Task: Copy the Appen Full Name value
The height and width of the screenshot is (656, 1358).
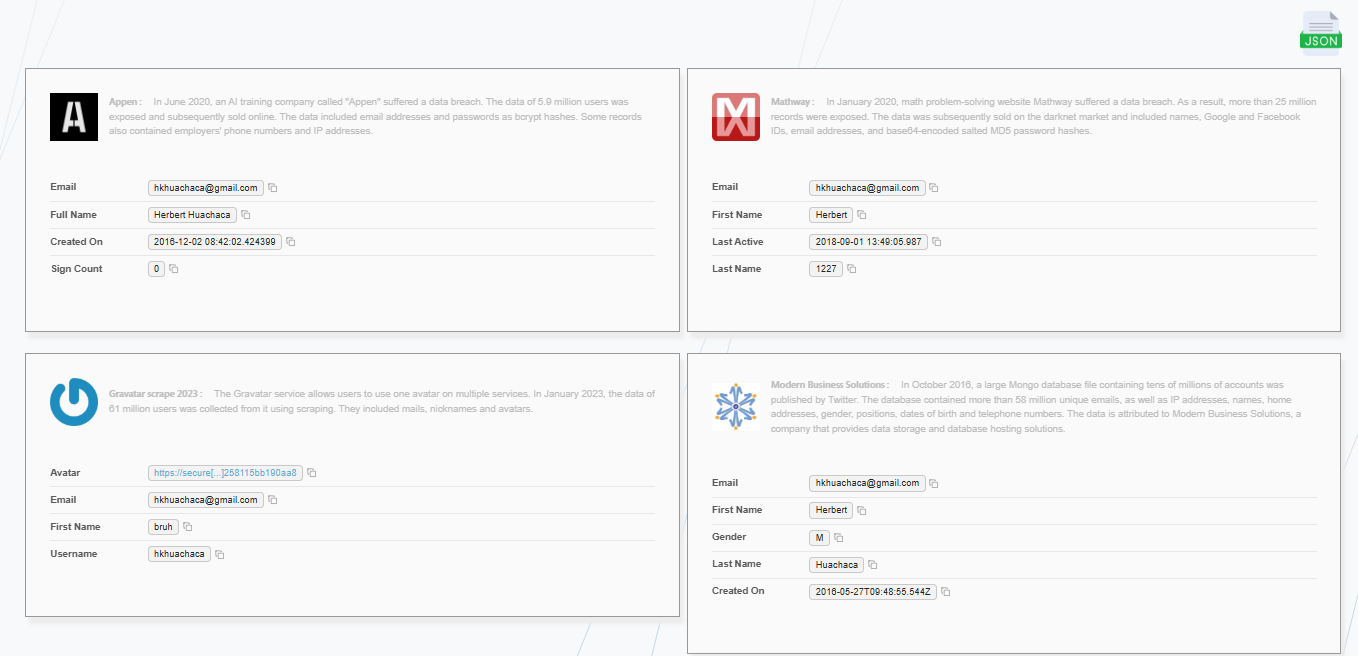Action: coord(246,215)
